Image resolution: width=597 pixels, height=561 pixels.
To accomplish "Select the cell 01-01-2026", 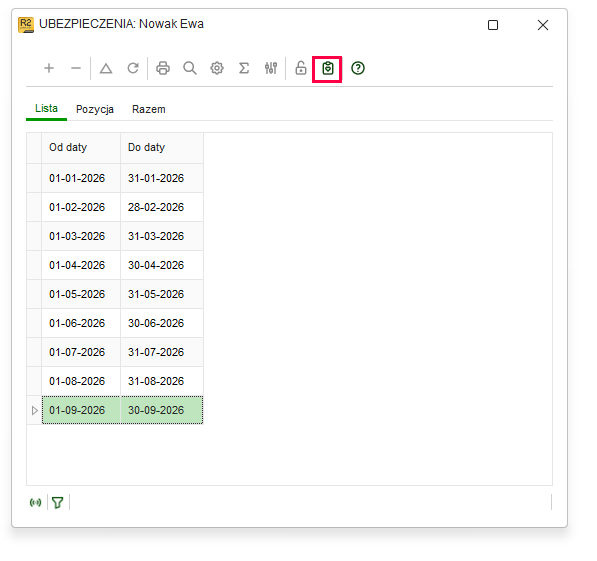I will pyautogui.click(x=81, y=178).
